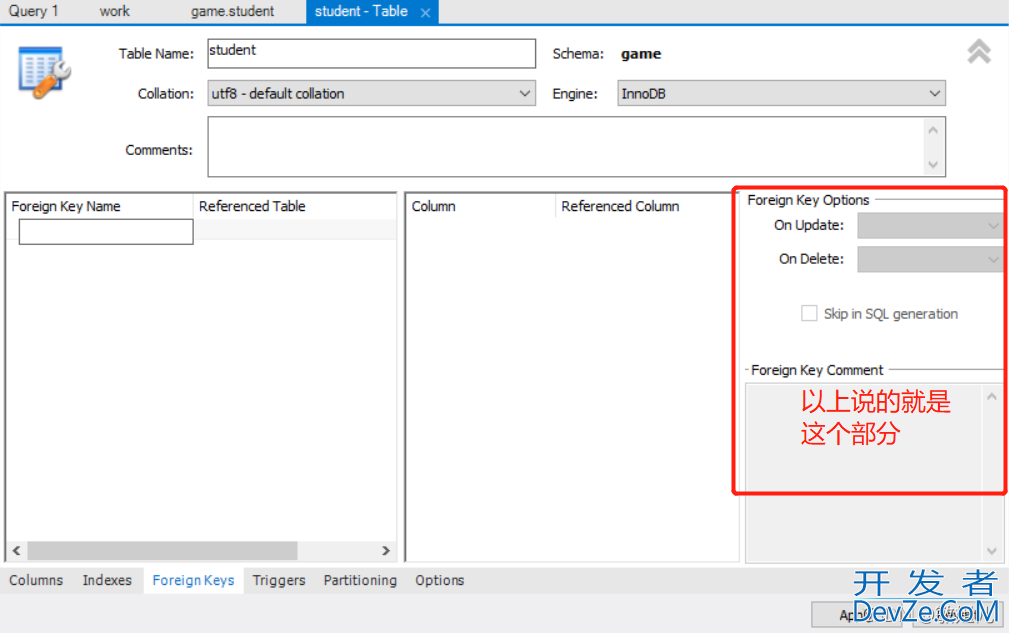1009x633 pixels.
Task: Click the Table Name input field
Action: pyautogui.click(x=371, y=53)
